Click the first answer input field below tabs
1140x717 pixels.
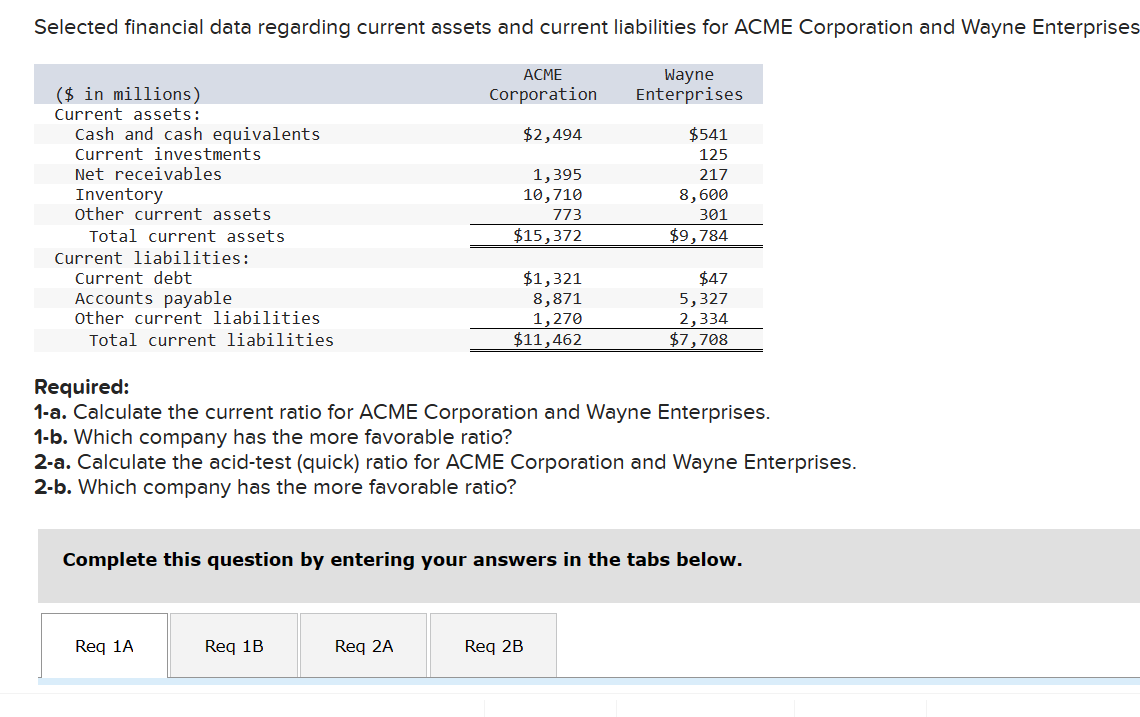(550, 710)
